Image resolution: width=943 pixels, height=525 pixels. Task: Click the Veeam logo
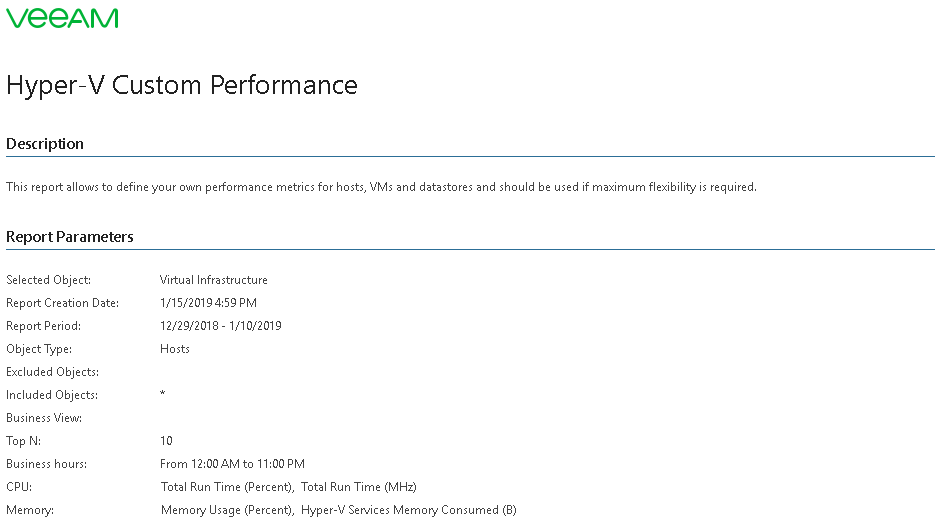62,18
